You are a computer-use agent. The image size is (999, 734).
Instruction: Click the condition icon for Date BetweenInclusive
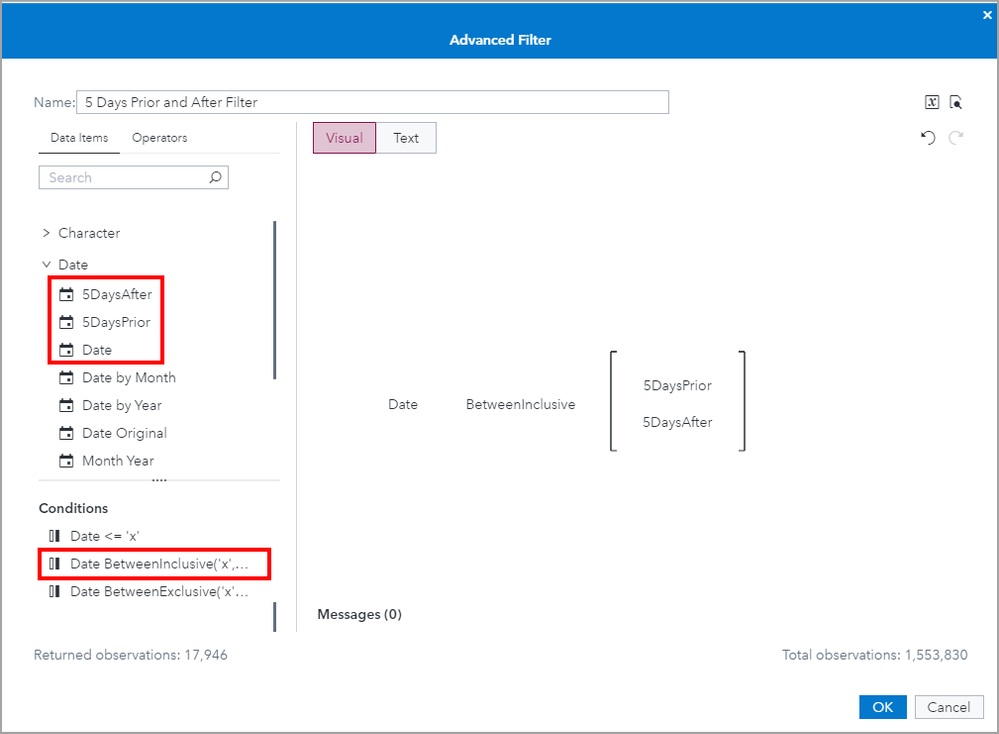[55, 564]
